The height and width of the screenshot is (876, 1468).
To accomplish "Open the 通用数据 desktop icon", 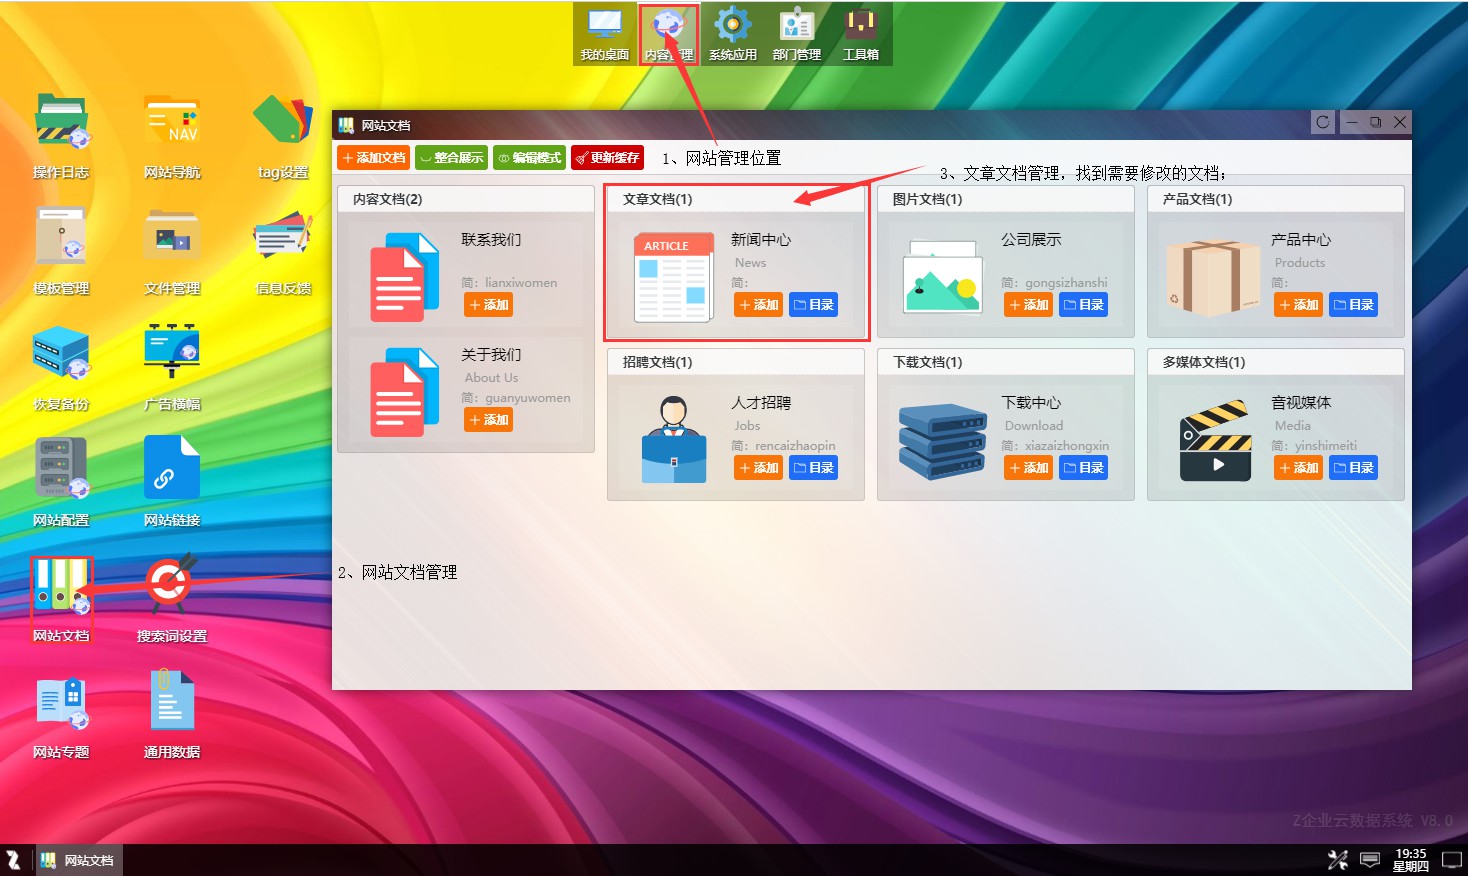I will pos(172,716).
